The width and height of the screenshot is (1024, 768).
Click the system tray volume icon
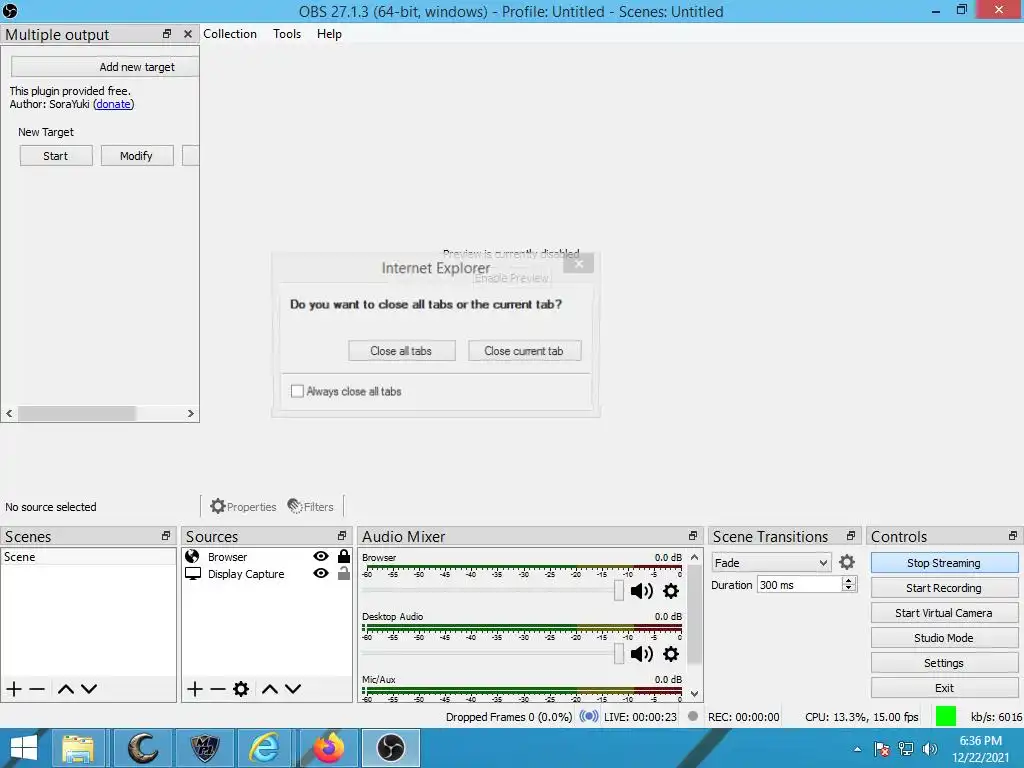(930, 749)
